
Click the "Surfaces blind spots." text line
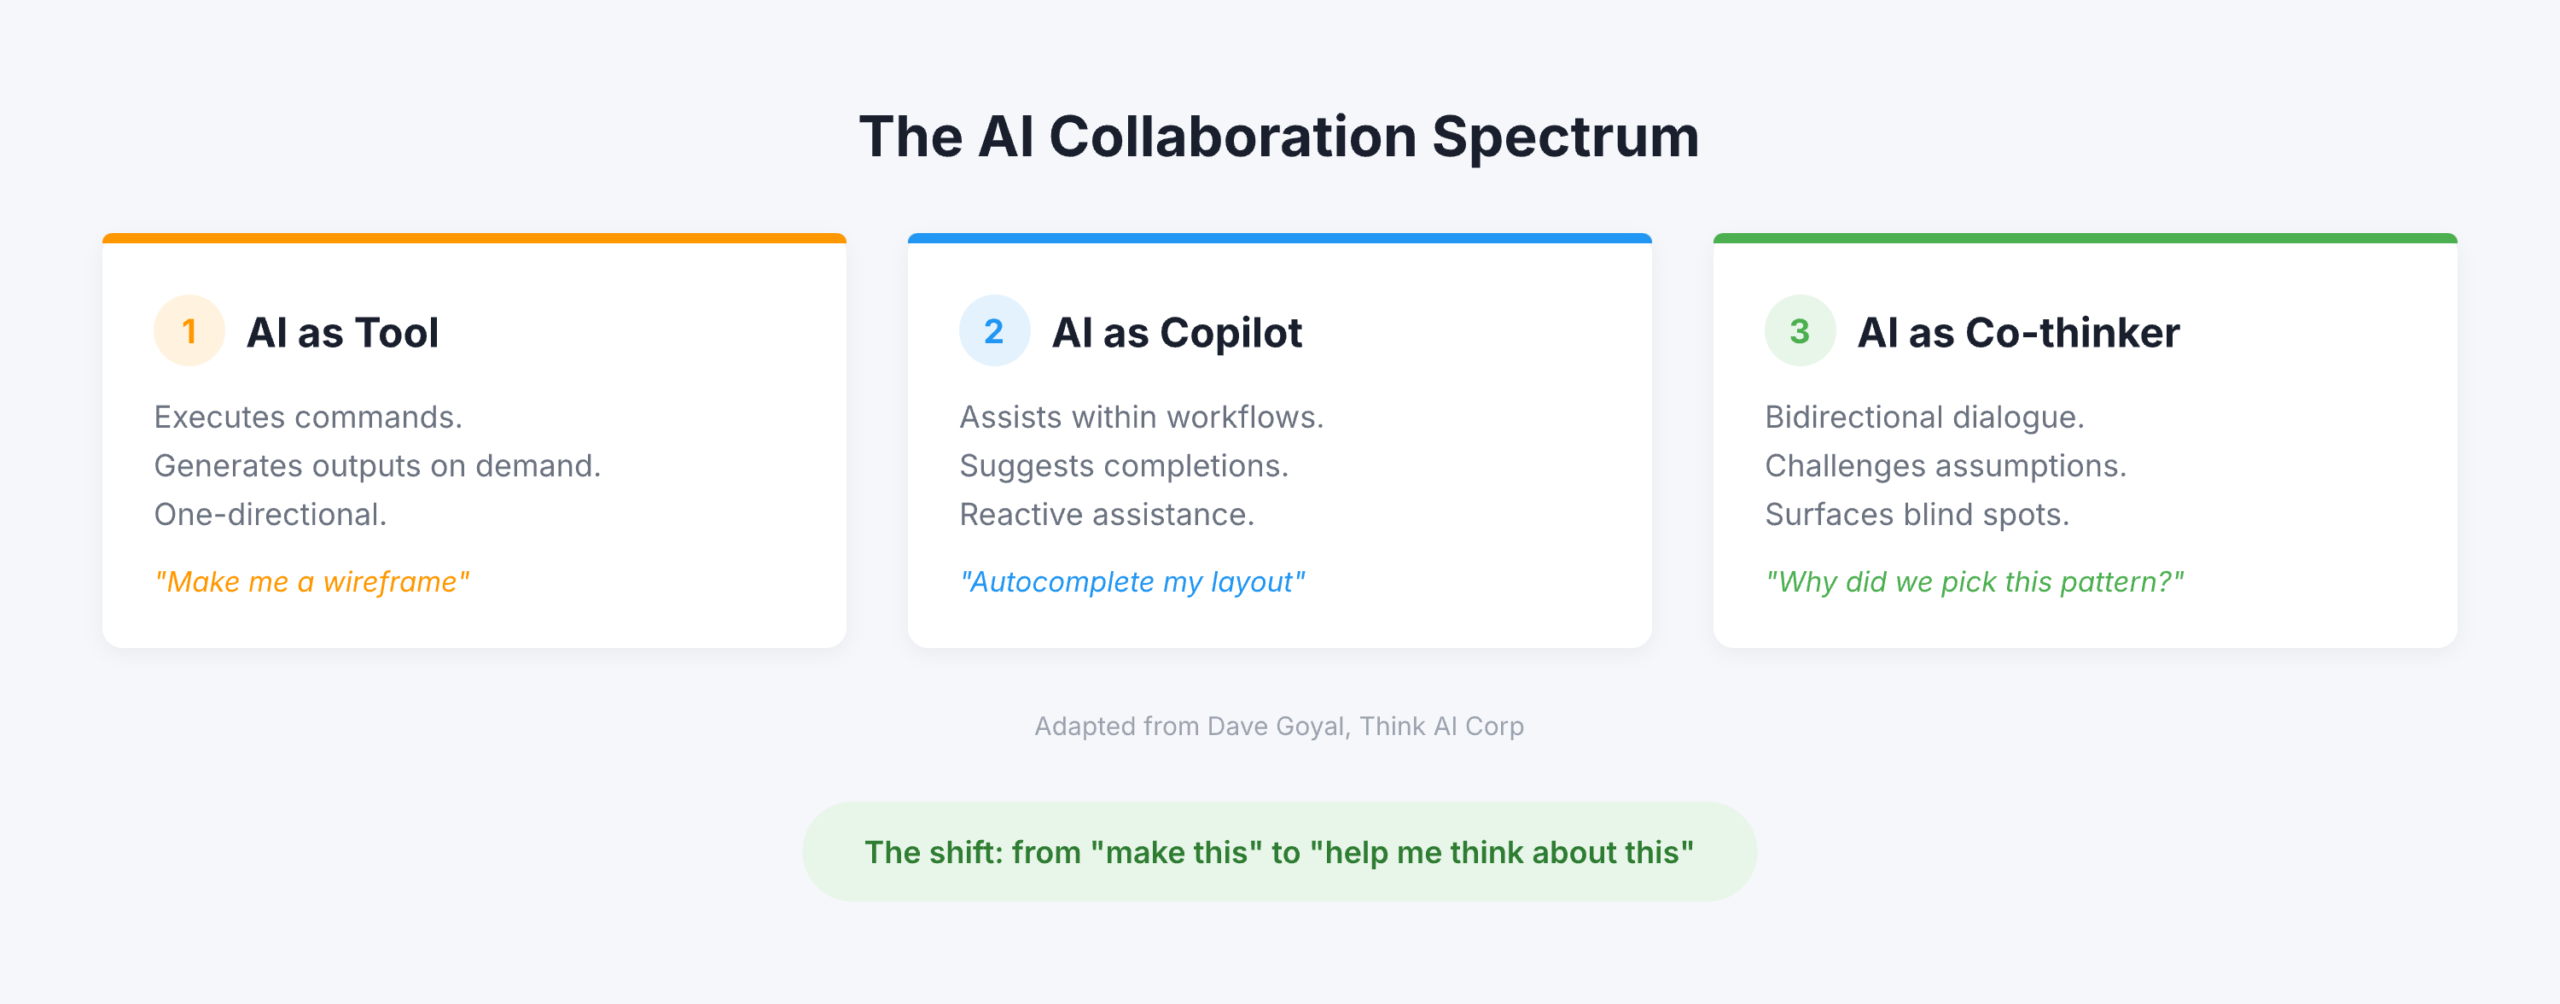(x=1917, y=515)
